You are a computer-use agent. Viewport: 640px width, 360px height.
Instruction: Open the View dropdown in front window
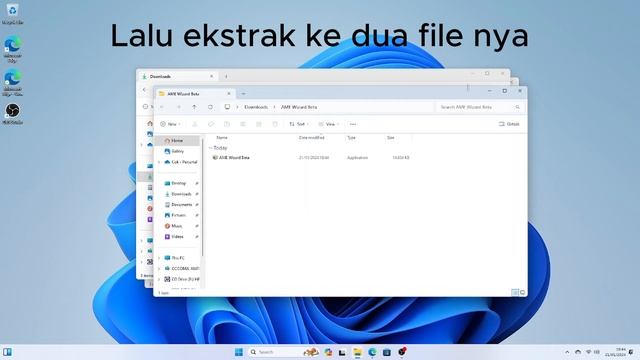pyautogui.click(x=329, y=124)
